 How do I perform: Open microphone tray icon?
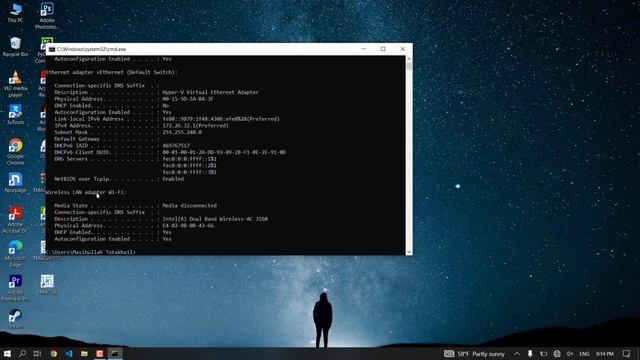click(x=530, y=354)
